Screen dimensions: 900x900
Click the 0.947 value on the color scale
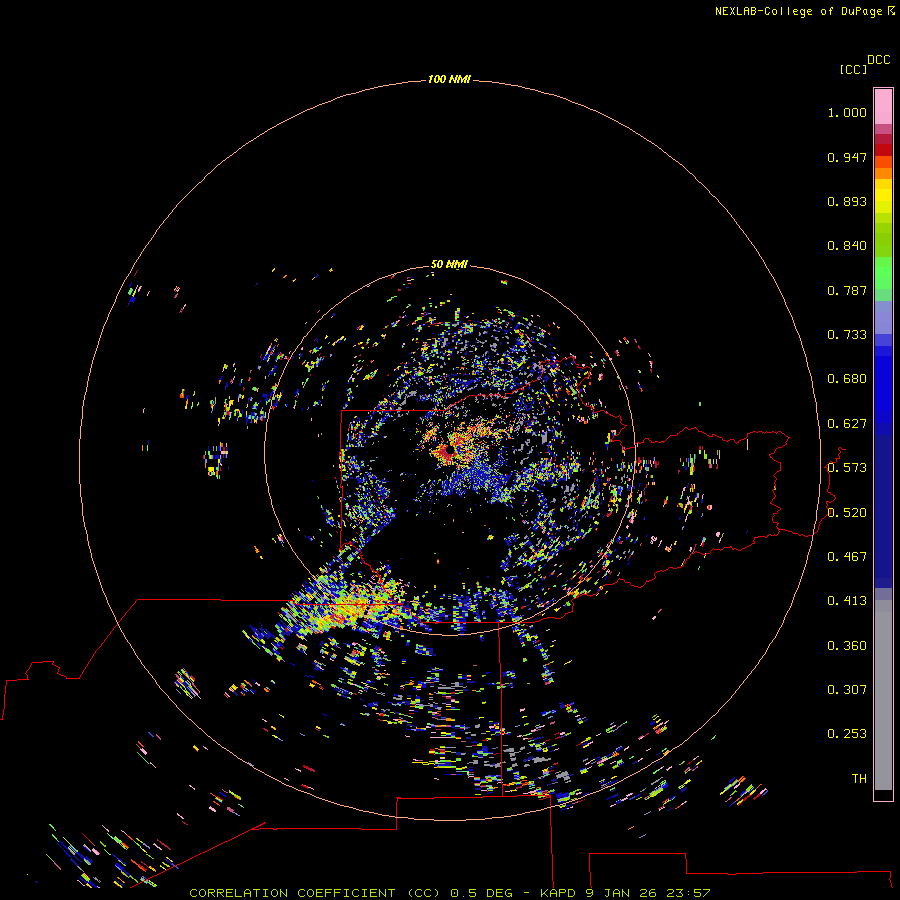[x=847, y=157]
